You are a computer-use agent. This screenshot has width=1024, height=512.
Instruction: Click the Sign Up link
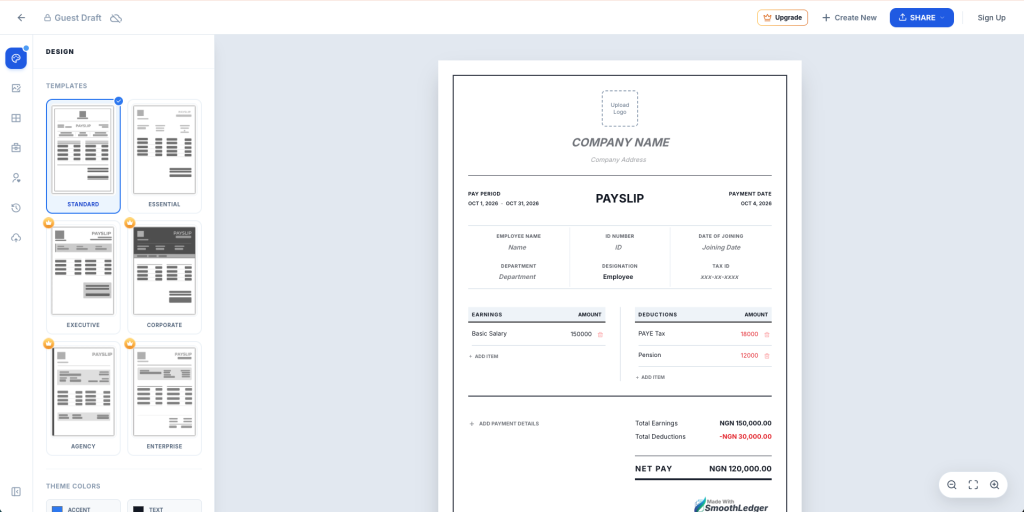pos(991,18)
